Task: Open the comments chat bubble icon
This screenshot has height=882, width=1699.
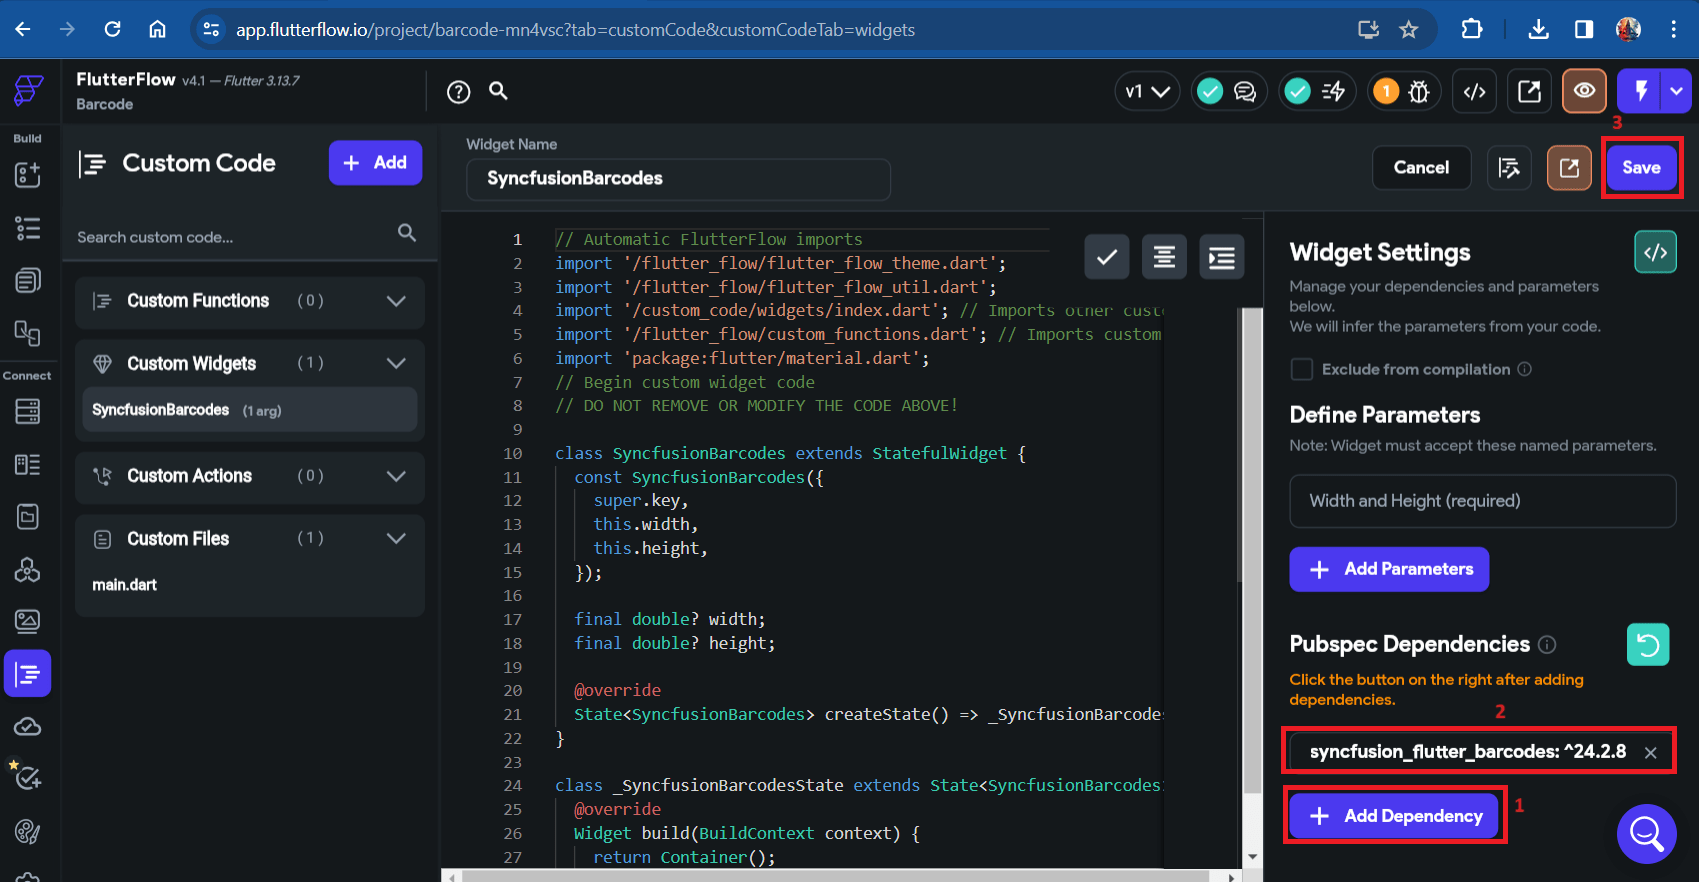Action: [1245, 92]
